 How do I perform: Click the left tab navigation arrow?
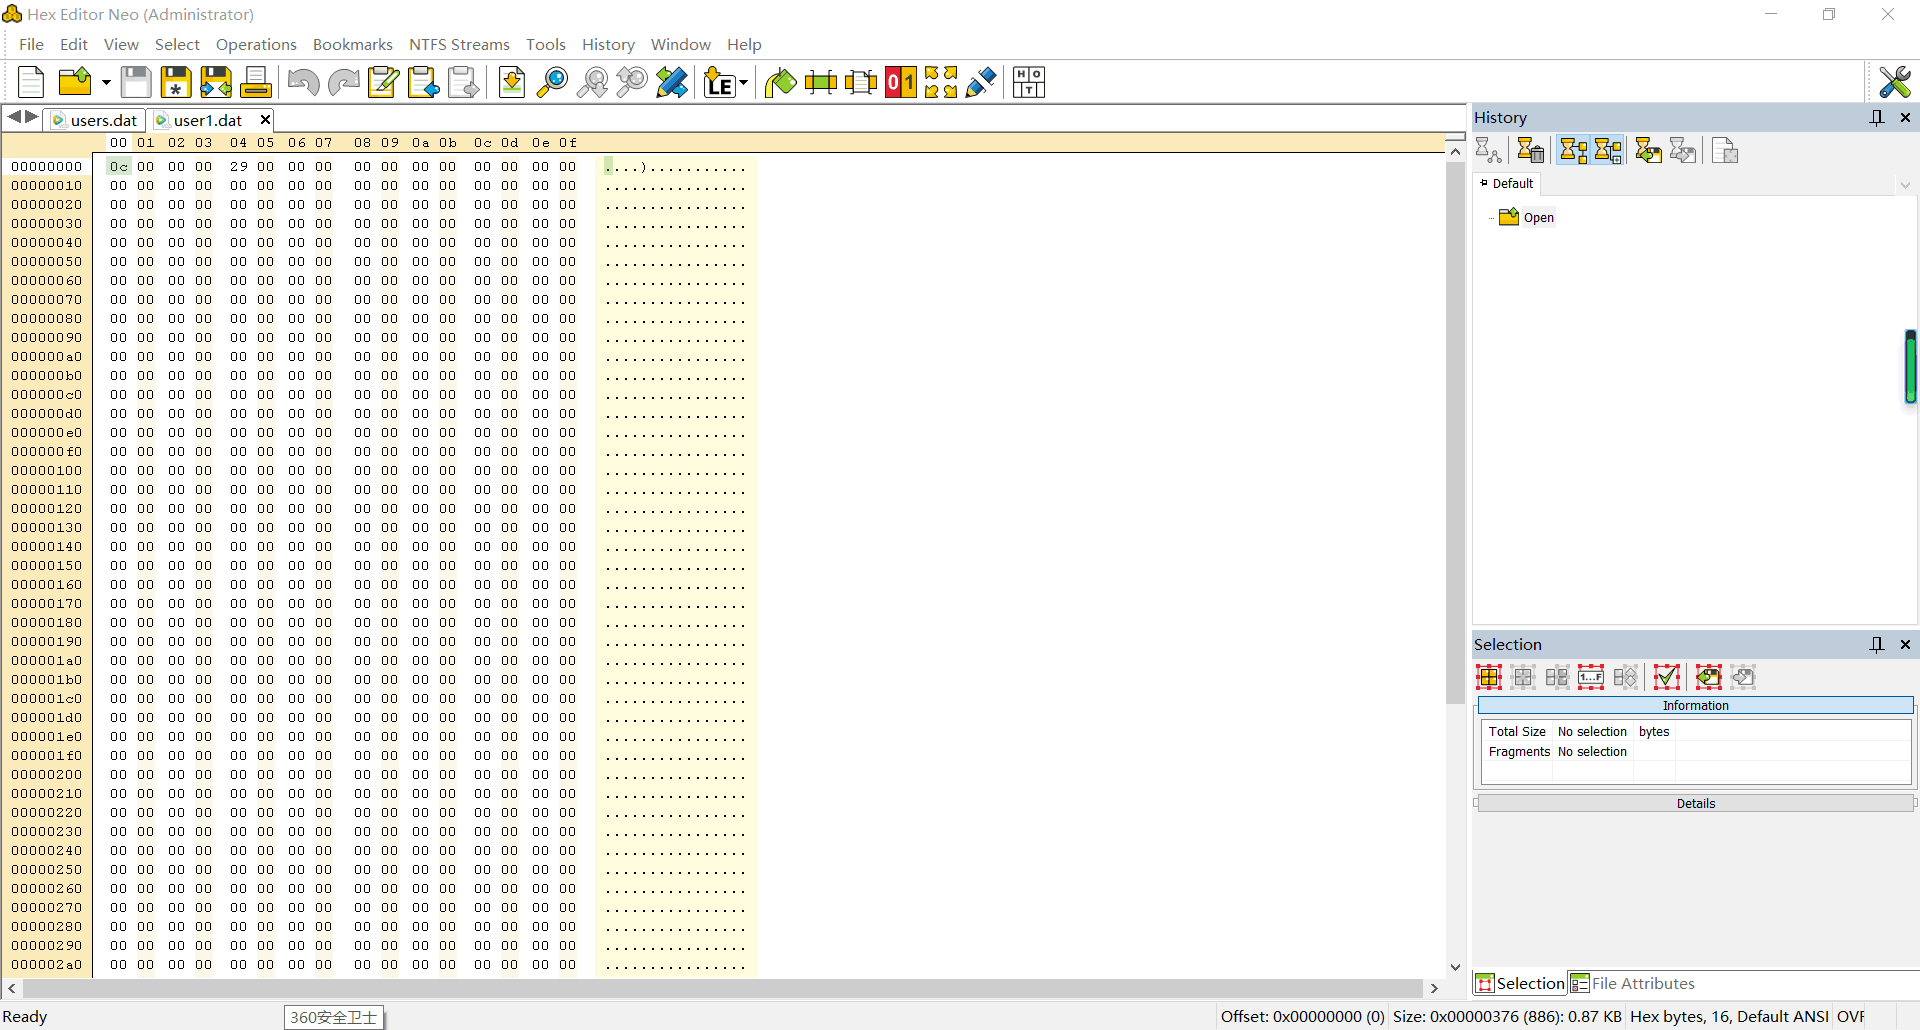[14, 117]
